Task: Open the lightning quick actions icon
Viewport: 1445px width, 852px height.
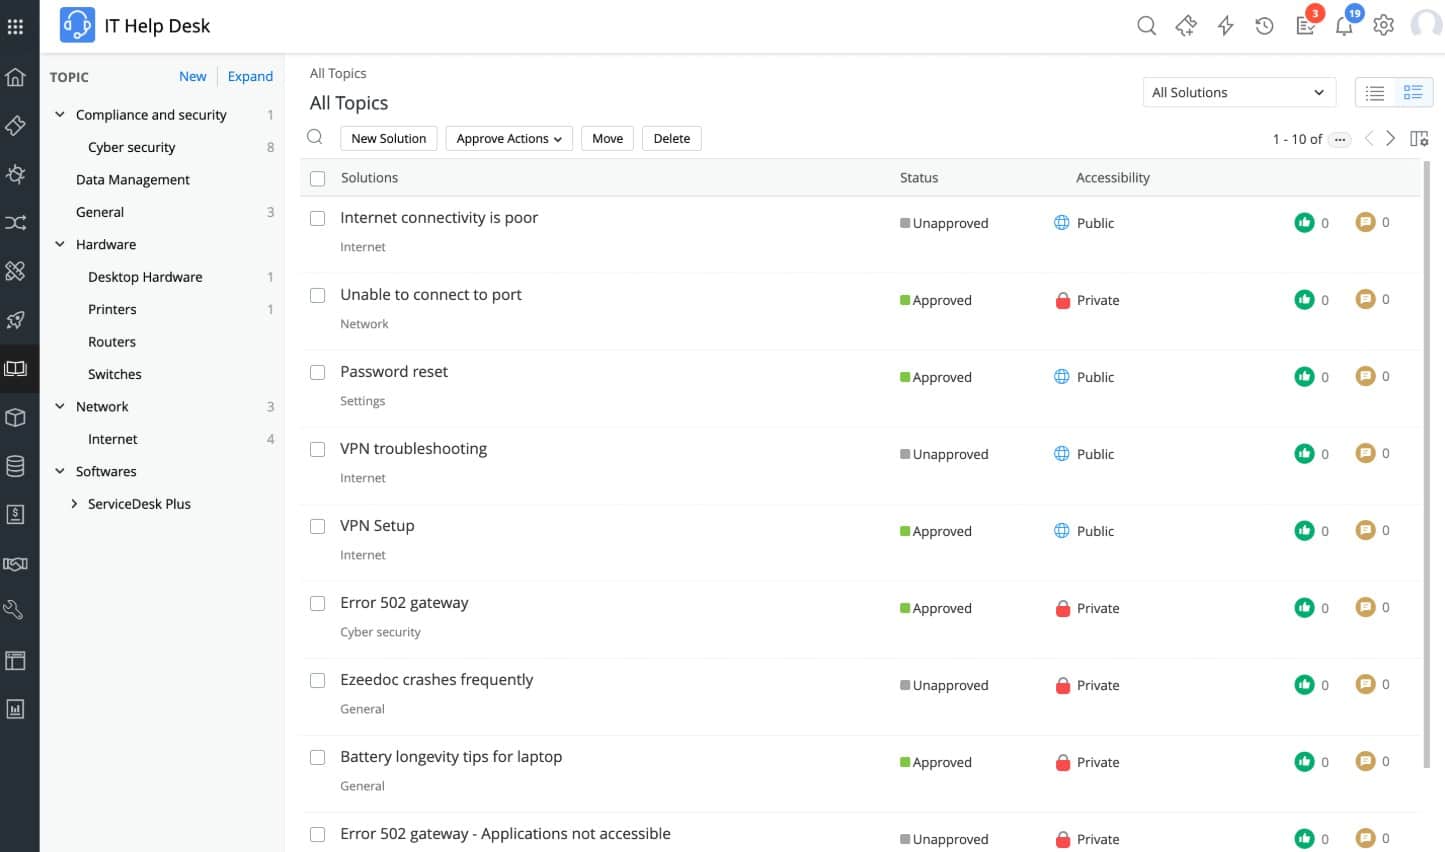Action: tap(1224, 26)
